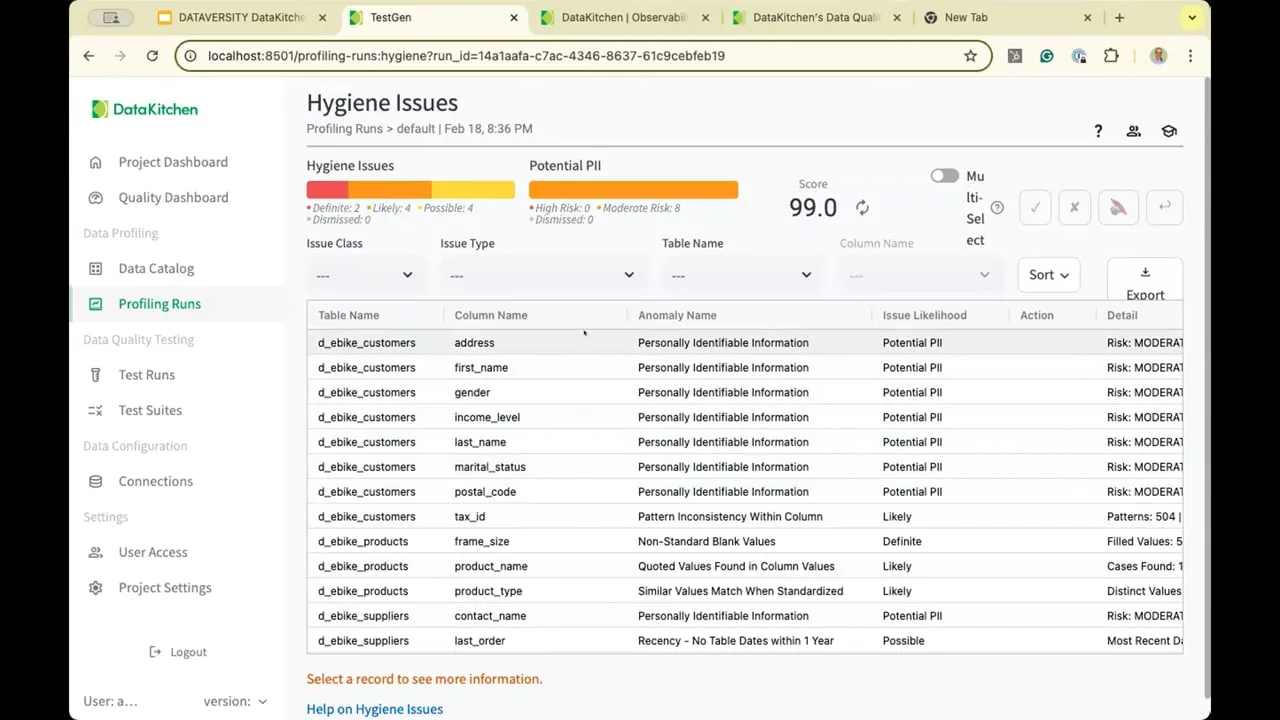Close the TestGen browser tab
Image resolution: width=1280 pixels, height=720 pixels.
tap(514, 18)
